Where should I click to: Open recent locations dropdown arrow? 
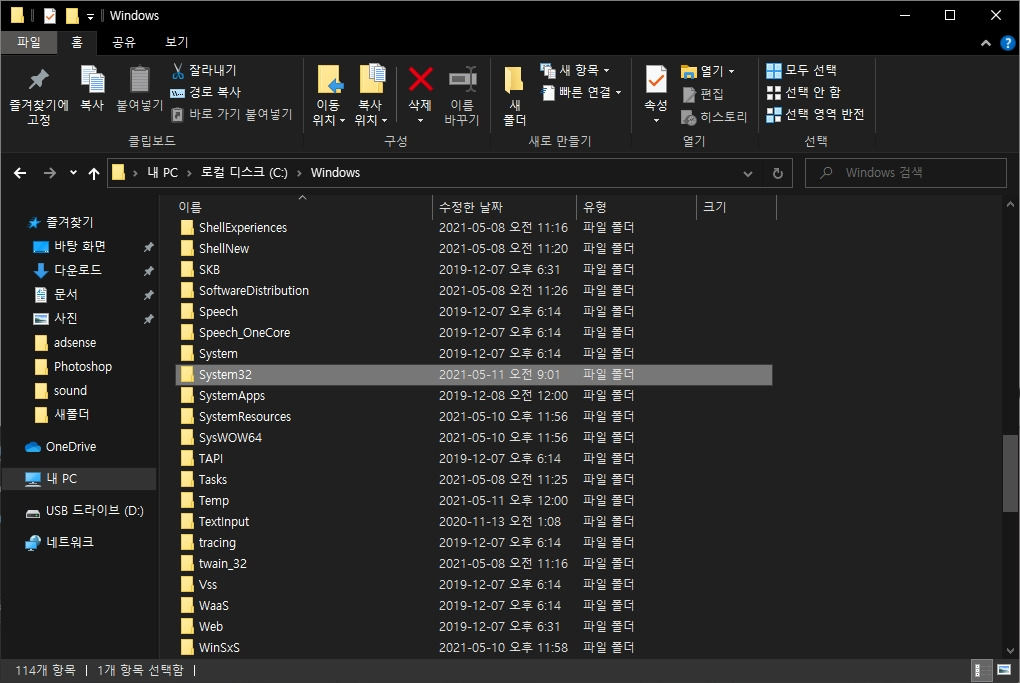(74, 173)
